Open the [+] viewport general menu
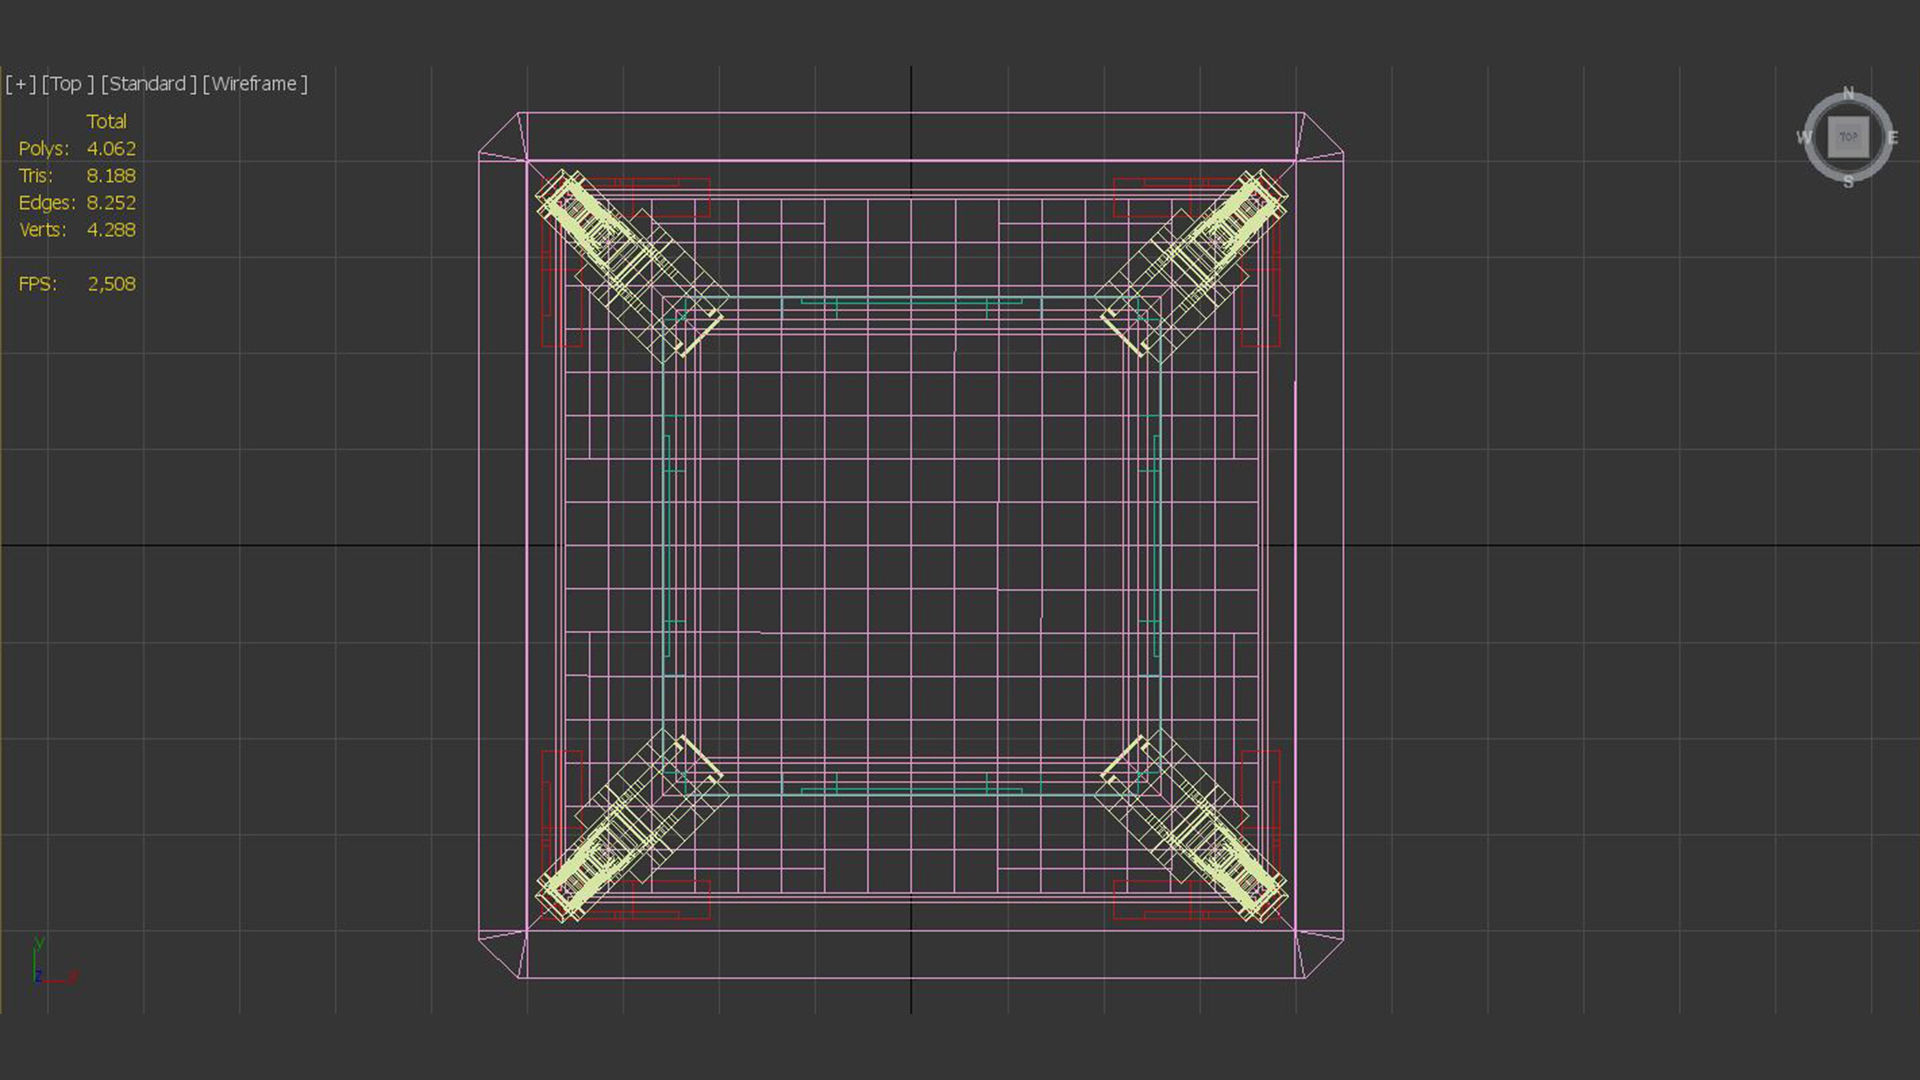The height and width of the screenshot is (1080, 1920). 20,84
